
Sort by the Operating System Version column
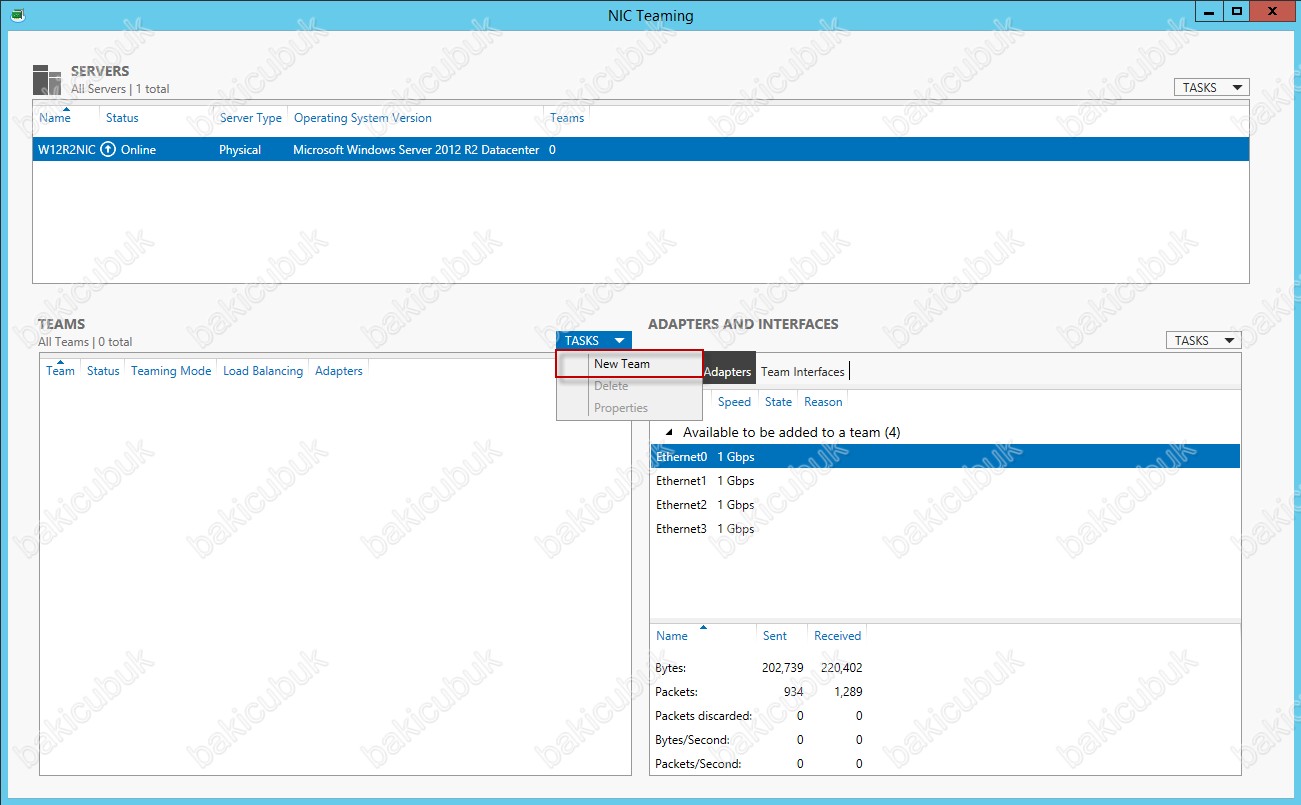coord(363,118)
